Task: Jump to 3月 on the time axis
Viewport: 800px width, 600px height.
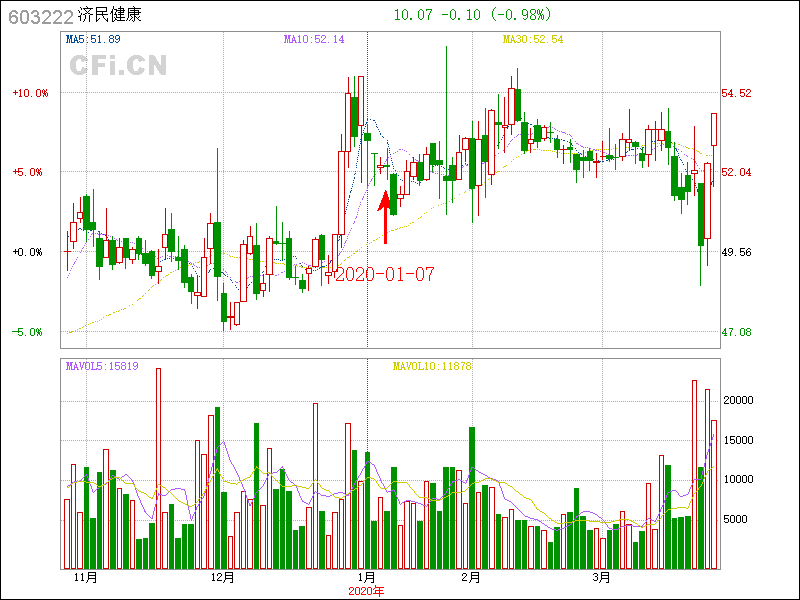Action: 601,578
